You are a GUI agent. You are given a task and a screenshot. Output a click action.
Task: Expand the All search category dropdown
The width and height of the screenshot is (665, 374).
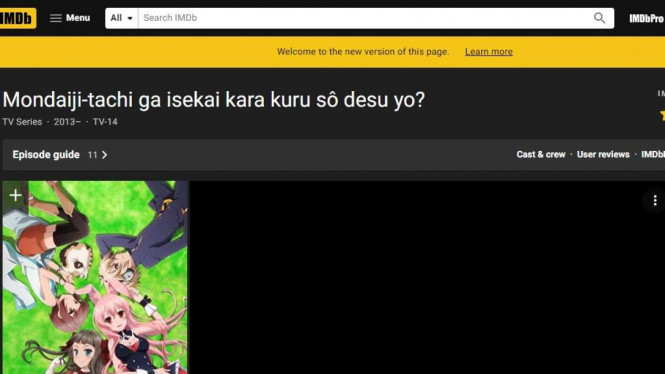coord(121,18)
